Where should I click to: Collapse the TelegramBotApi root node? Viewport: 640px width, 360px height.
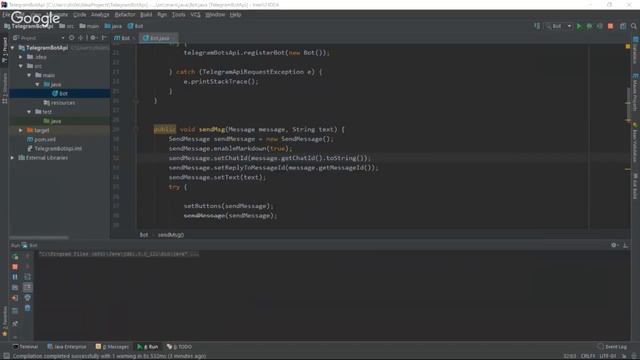point(13,48)
